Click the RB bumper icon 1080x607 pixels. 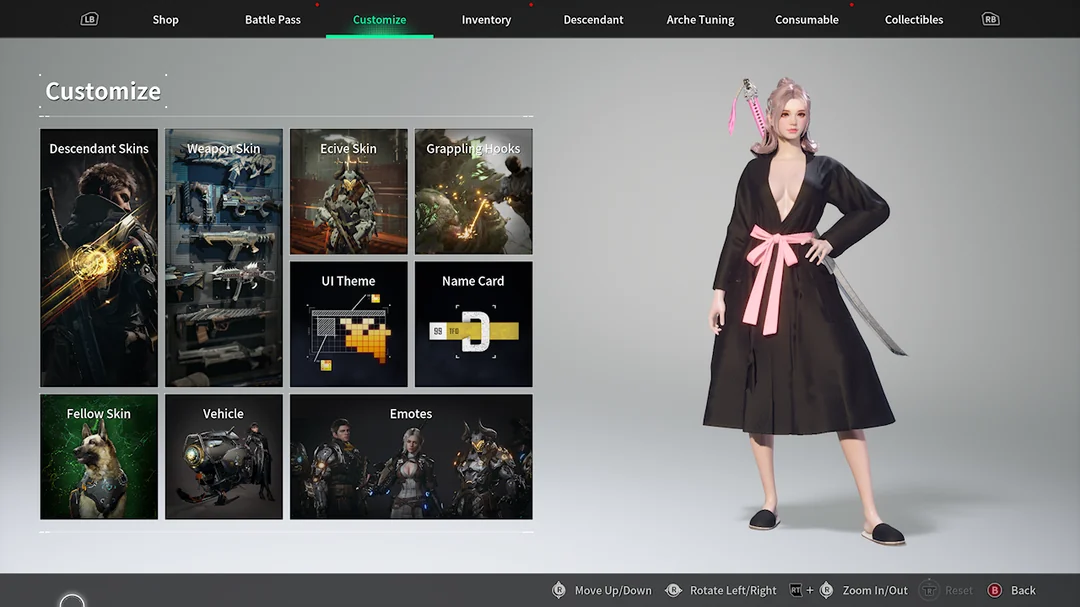click(990, 19)
